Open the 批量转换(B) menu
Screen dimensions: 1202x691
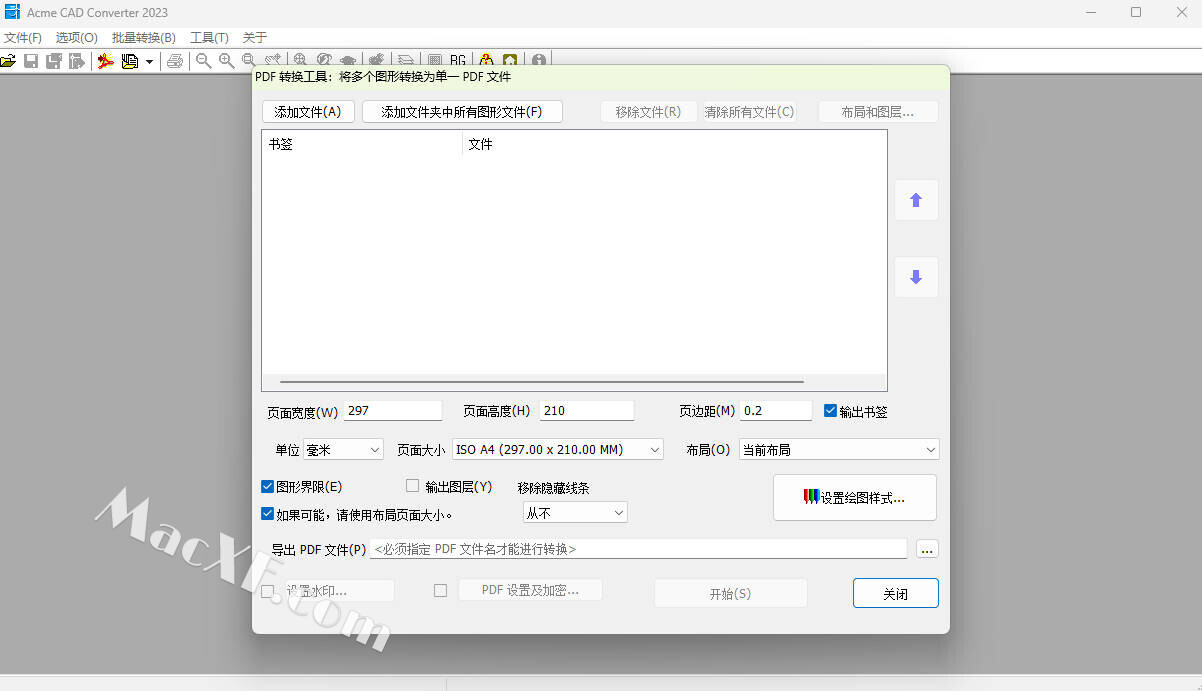coord(143,38)
